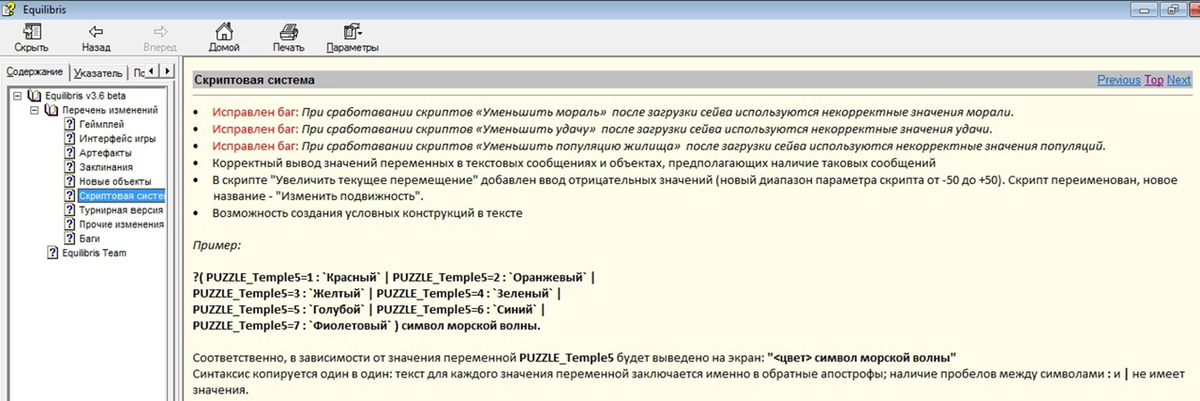The width and height of the screenshot is (1200, 401).
Task: Select the highlighted Скриптовая система topic
Action: click(x=121, y=196)
